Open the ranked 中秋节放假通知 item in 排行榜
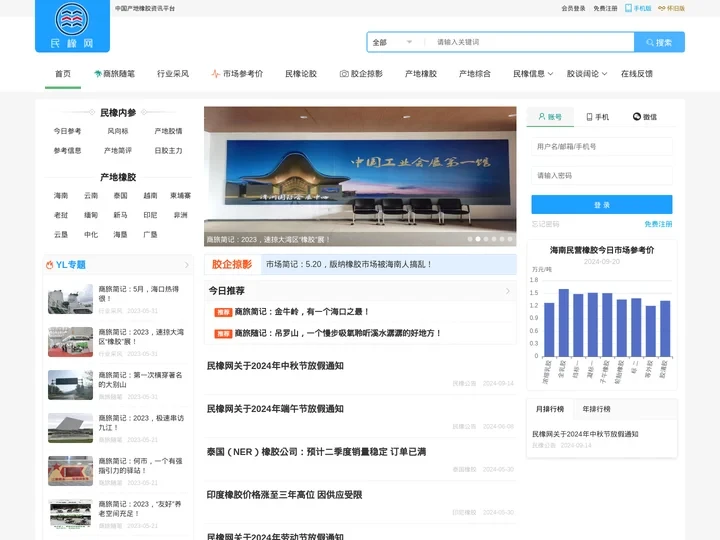Screen dimensions: 720x540 [x=585, y=434]
